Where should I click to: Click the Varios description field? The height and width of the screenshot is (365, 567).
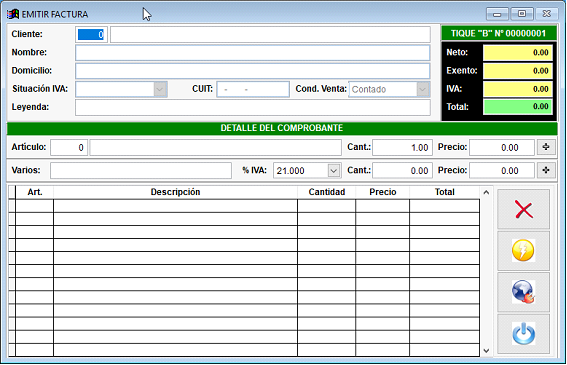141,170
